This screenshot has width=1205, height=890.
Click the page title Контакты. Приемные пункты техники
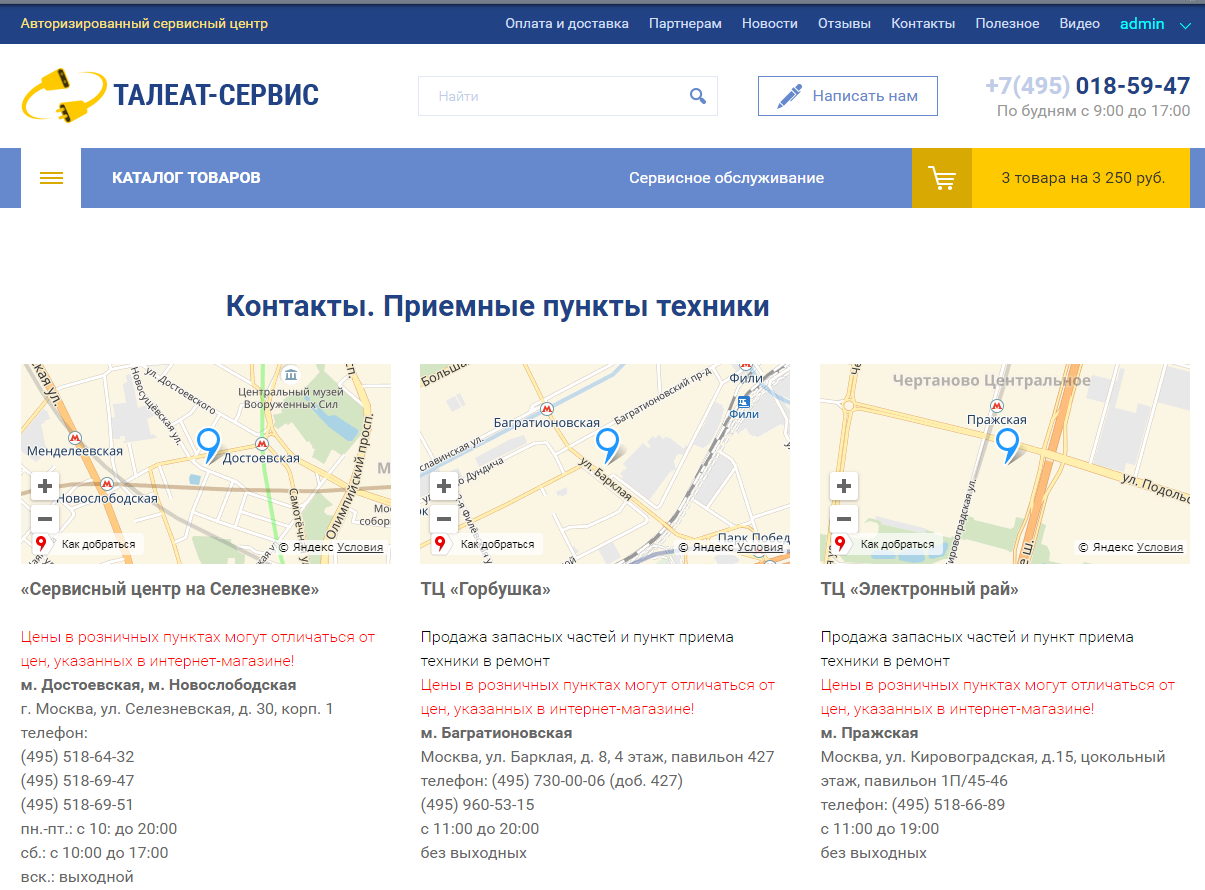pos(497,306)
